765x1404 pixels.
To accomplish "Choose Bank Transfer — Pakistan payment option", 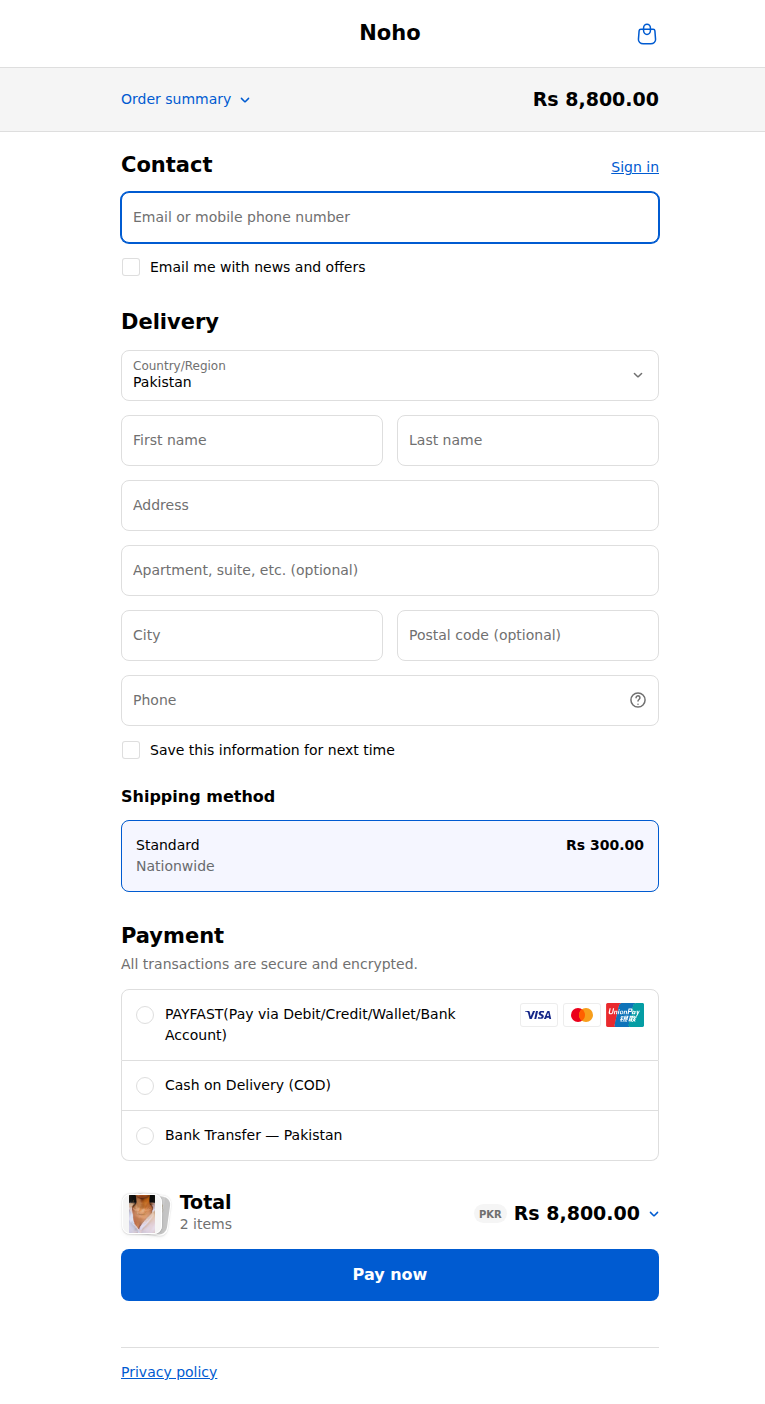I will 145,1135.
